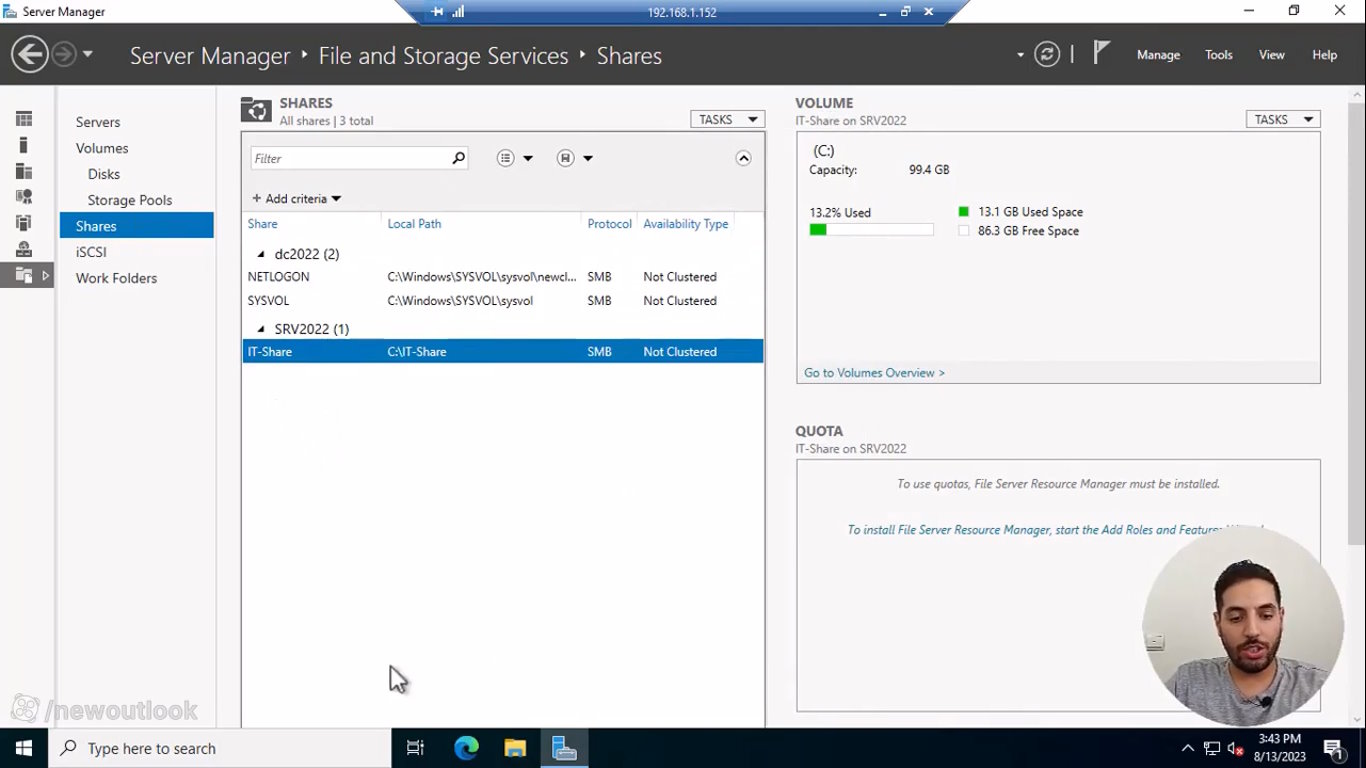
Task: Open File Explorer from the taskbar
Action: point(515,748)
